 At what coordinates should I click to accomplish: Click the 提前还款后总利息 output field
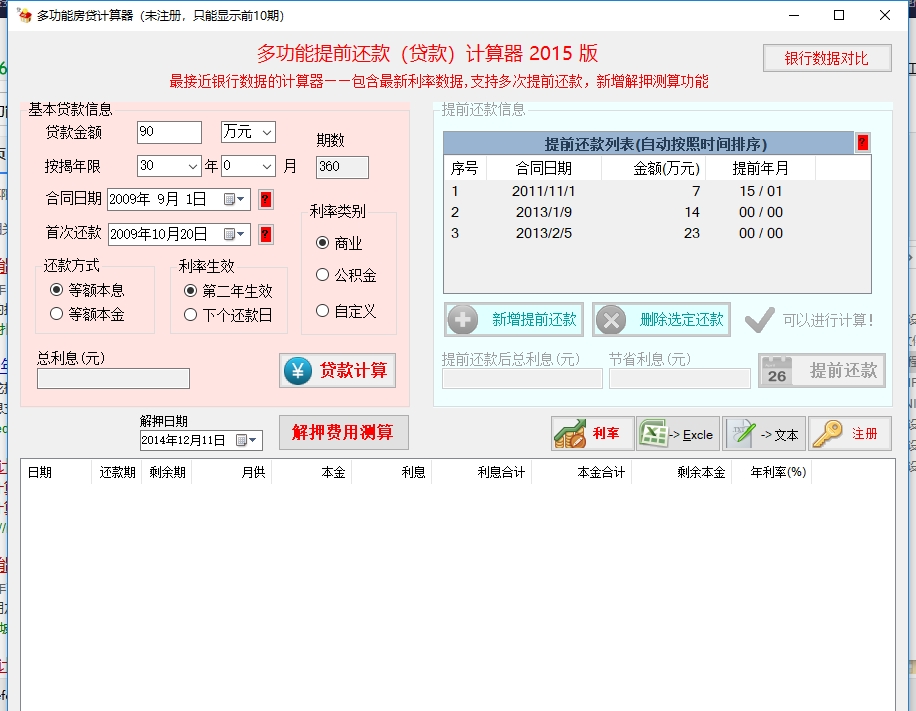point(522,379)
